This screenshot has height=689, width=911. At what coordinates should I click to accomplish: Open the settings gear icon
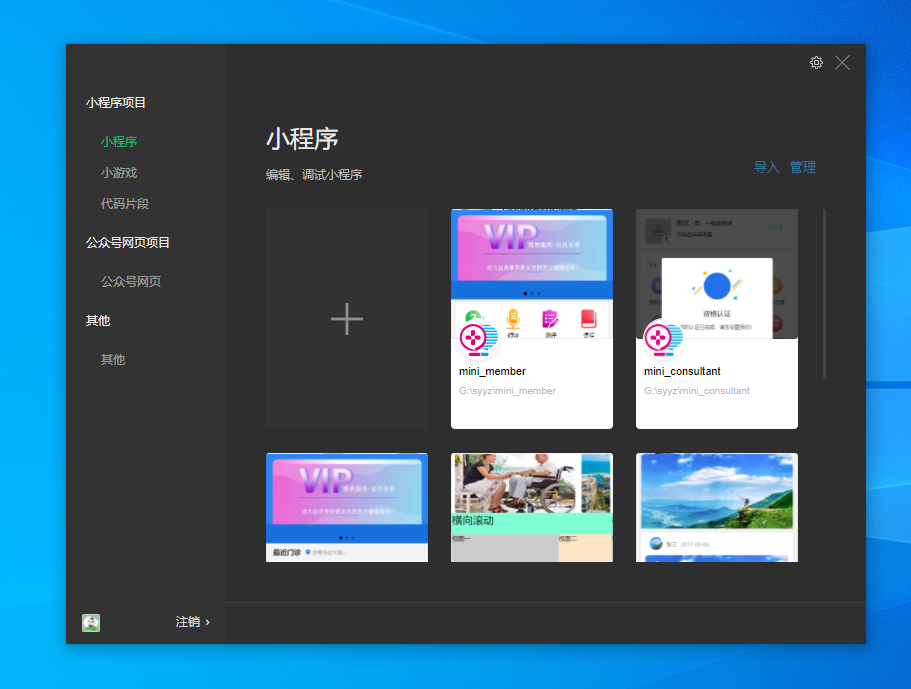click(x=816, y=63)
